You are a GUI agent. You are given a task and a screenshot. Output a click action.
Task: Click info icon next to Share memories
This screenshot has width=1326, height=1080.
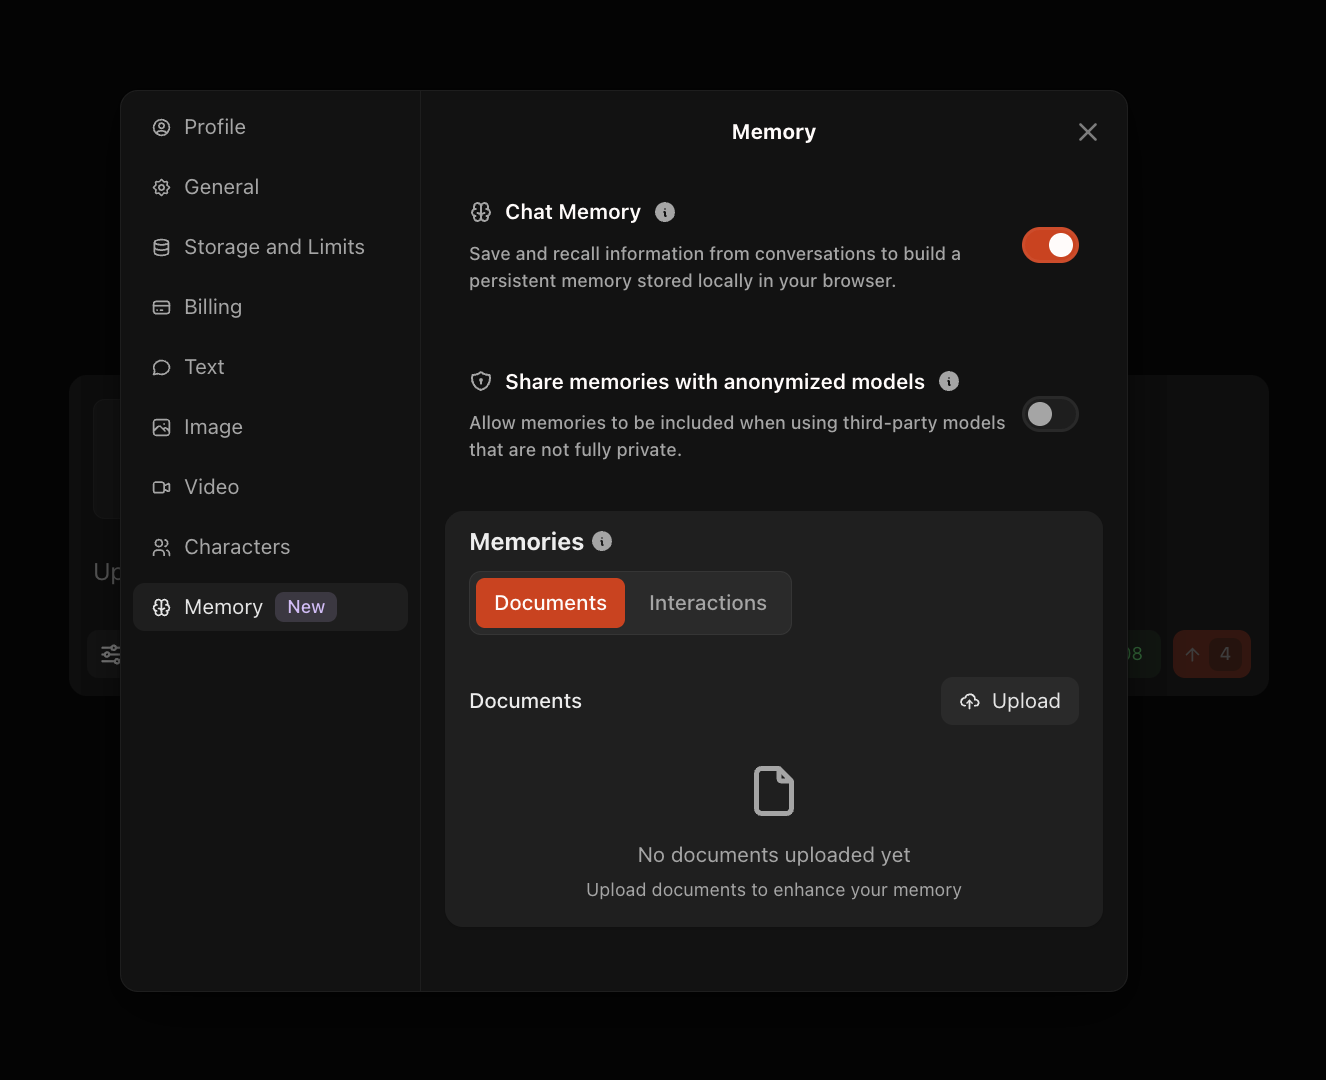tap(949, 381)
